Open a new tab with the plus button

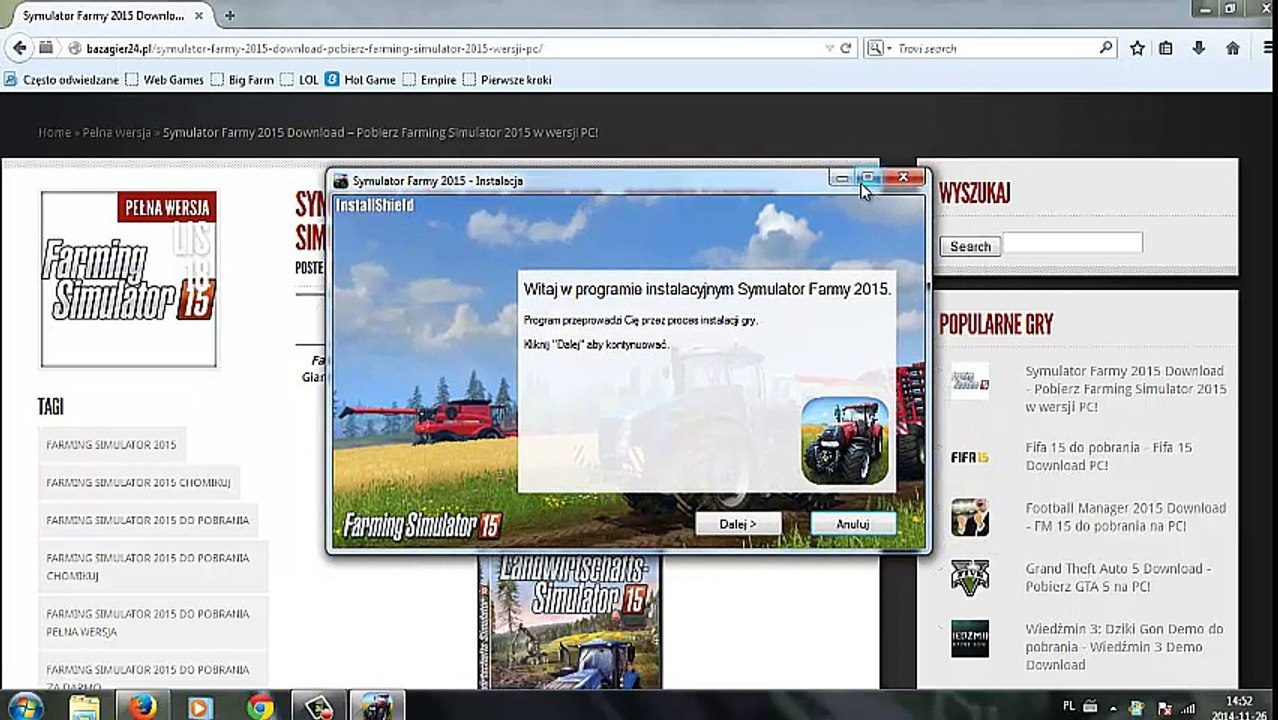click(x=230, y=15)
